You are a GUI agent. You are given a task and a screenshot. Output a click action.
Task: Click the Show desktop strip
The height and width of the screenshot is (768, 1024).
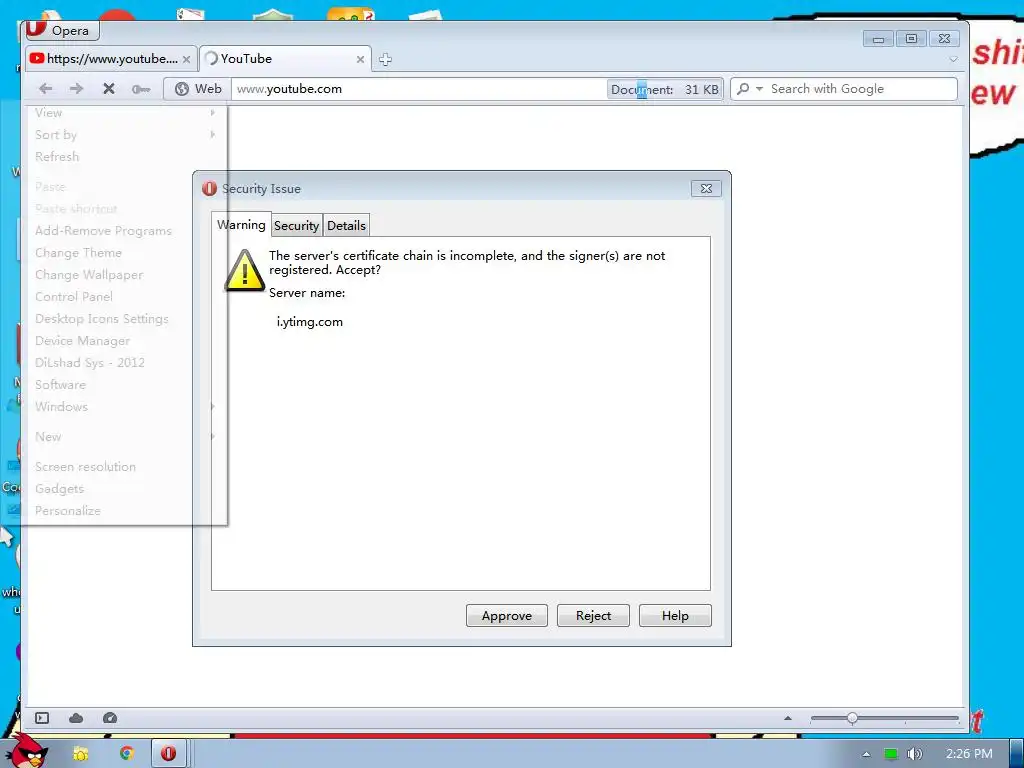click(x=1017, y=754)
